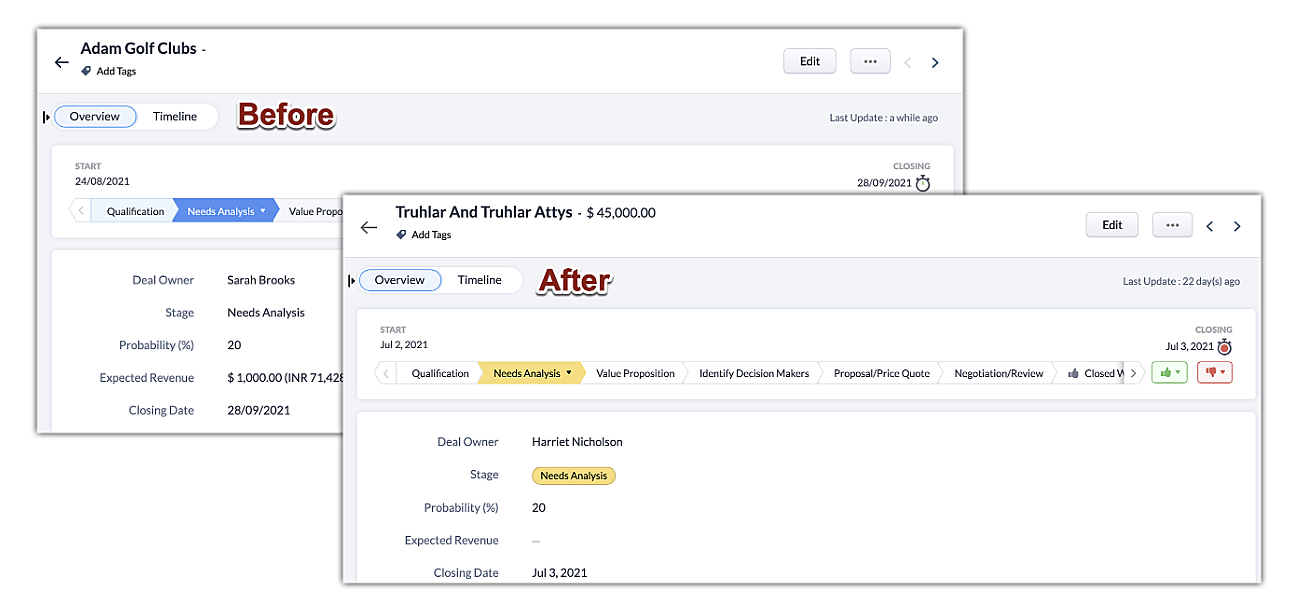Go to next record in Adam Golf Clubs
The image size is (1298, 600).
click(935, 62)
